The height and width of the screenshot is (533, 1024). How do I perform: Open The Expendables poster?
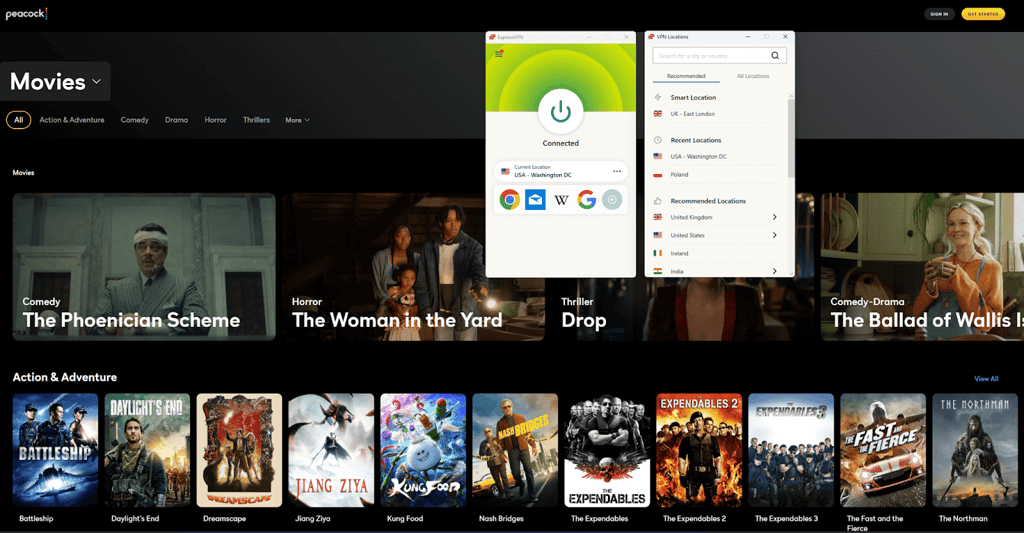click(x=607, y=450)
